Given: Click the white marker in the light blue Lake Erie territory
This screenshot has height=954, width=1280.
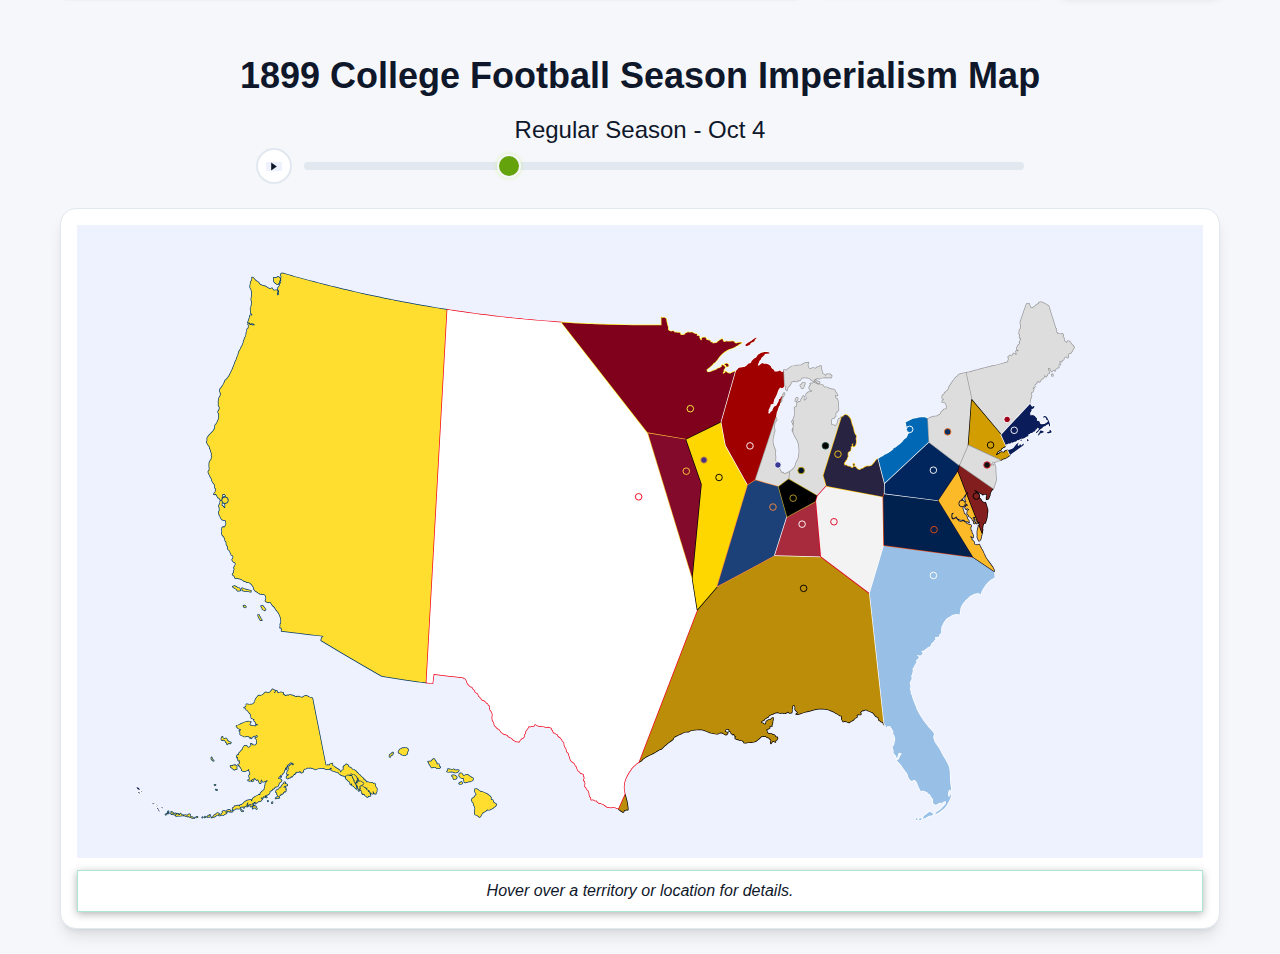Looking at the screenshot, I should 910,428.
